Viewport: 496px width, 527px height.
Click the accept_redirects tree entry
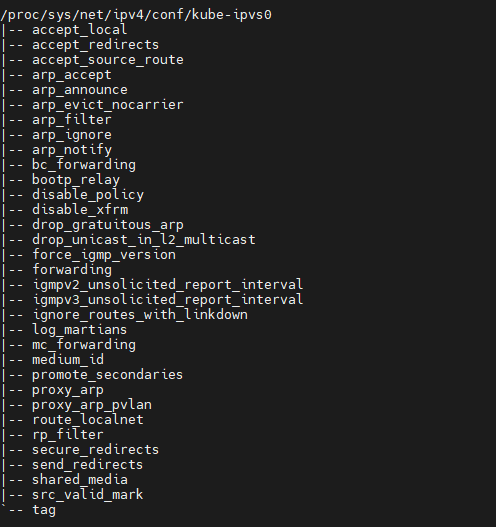[x=95, y=45]
